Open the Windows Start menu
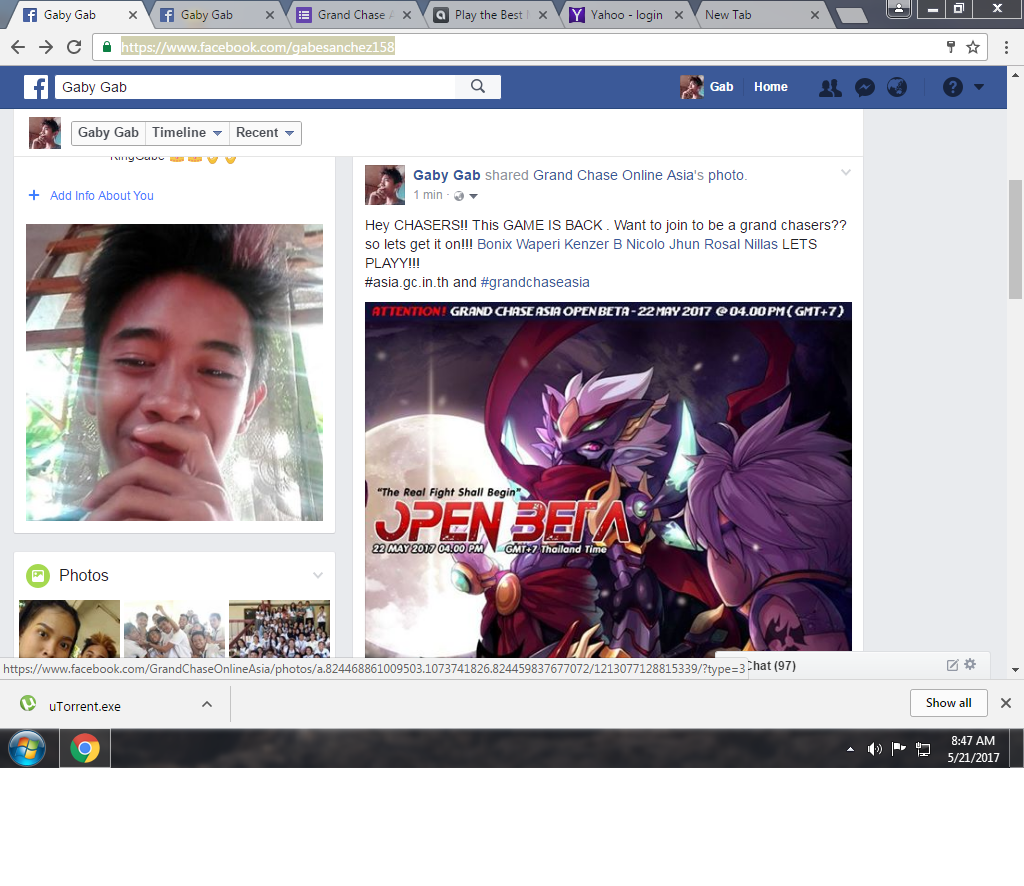Image resolution: width=1024 pixels, height=886 pixels. point(27,748)
